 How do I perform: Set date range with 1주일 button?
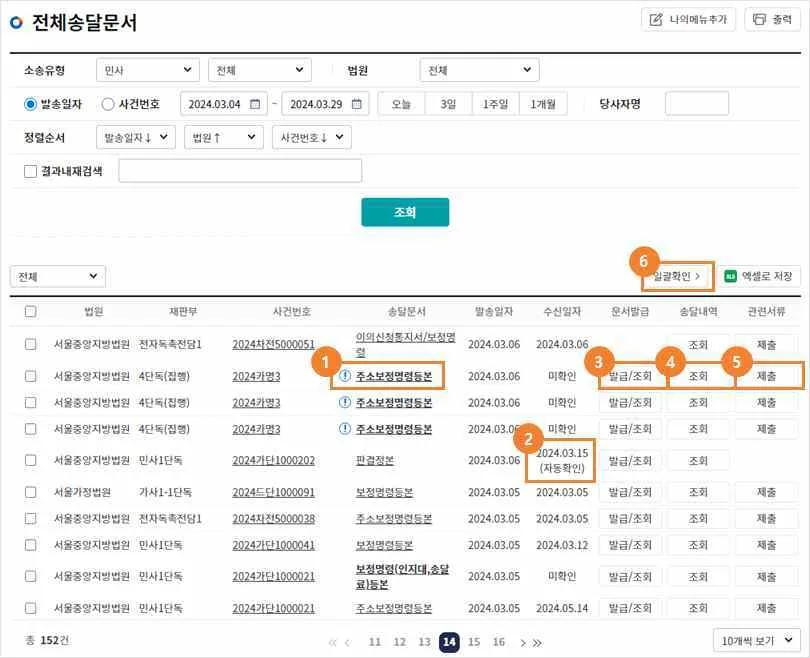pyautogui.click(x=495, y=104)
